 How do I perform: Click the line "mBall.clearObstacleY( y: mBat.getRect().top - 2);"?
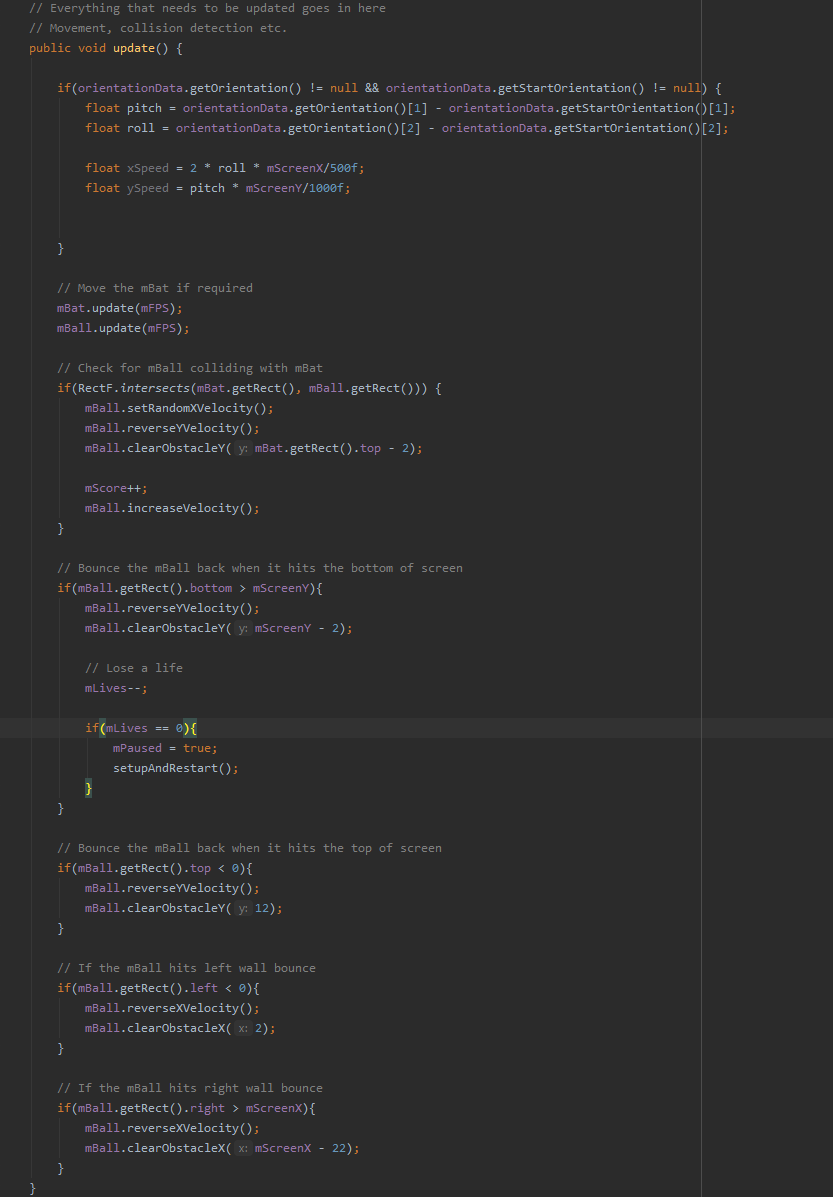click(253, 448)
